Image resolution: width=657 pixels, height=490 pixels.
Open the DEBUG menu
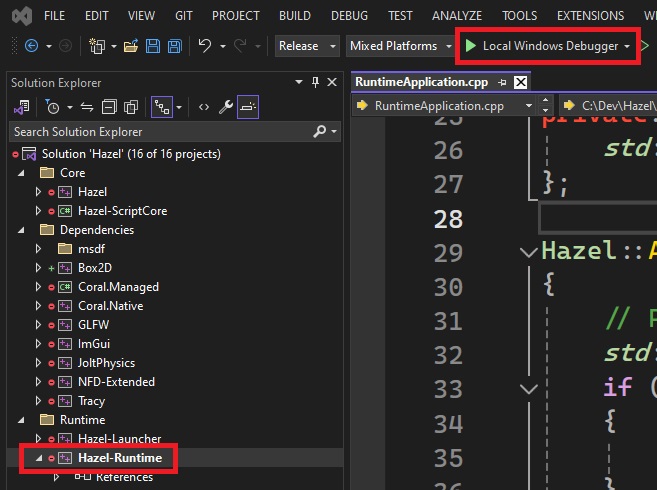349,16
